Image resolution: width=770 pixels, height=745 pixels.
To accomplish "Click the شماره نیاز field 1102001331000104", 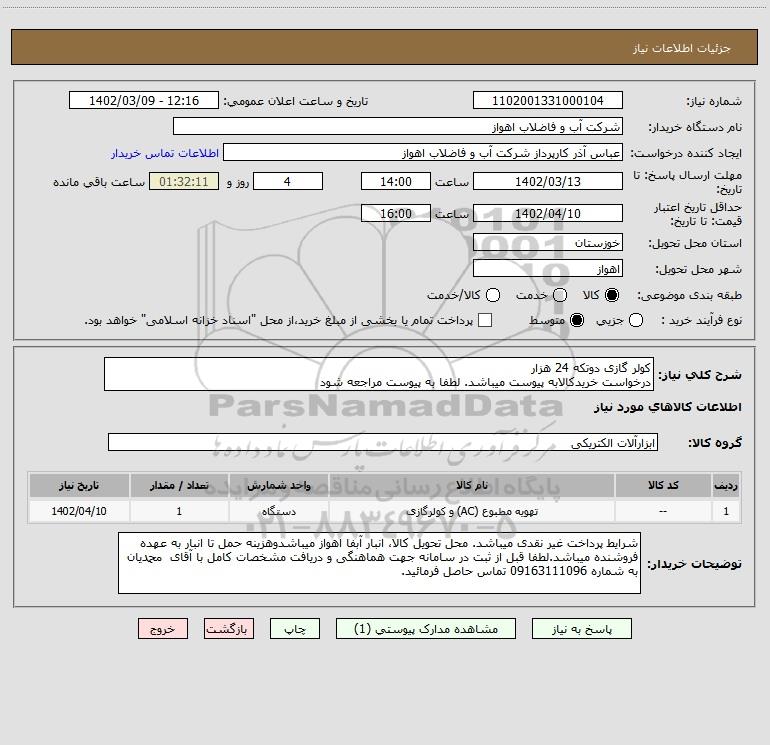I will (548, 100).
